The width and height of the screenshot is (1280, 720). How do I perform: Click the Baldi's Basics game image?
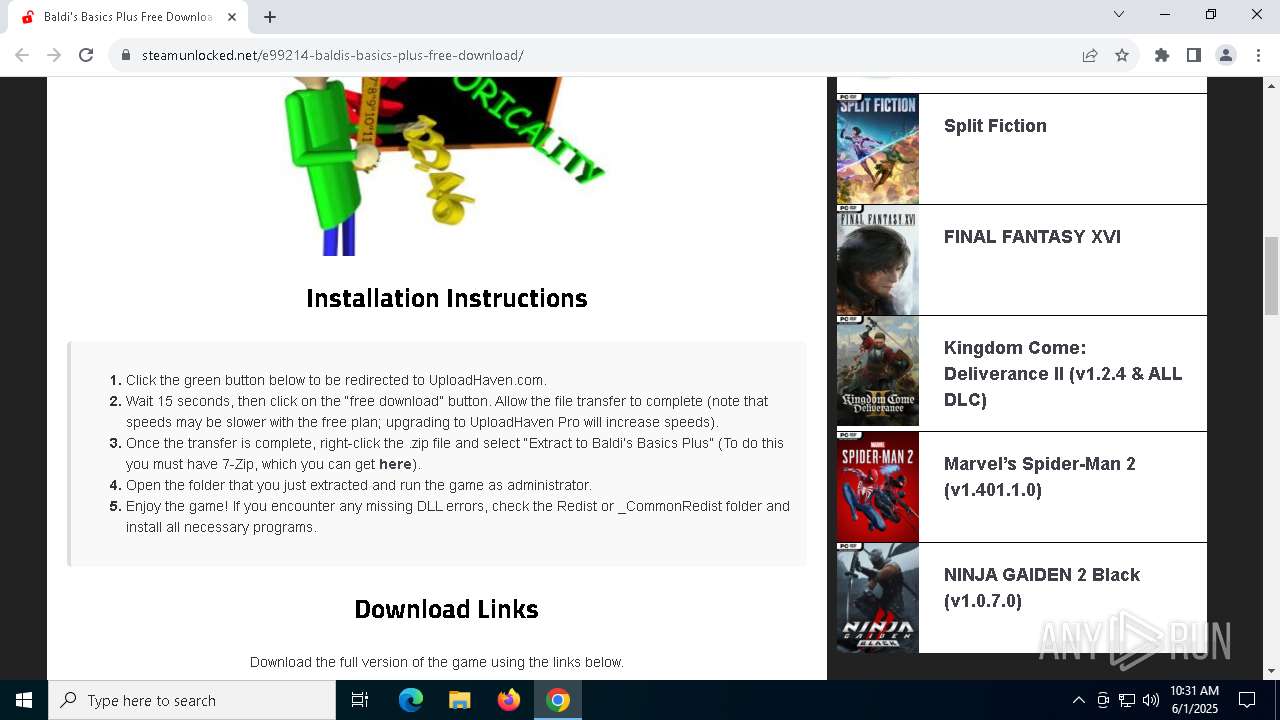(447, 166)
